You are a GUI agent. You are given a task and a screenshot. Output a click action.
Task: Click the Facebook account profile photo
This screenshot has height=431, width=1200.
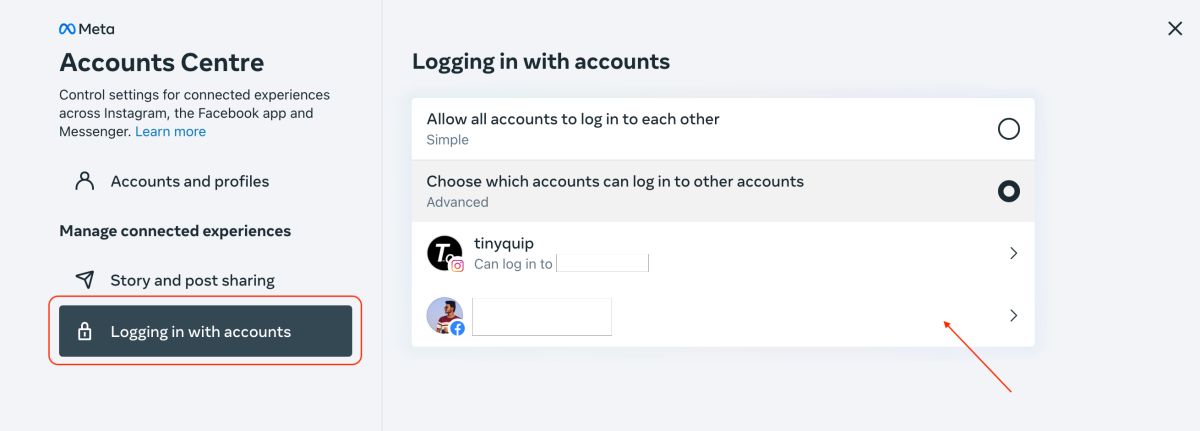tap(444, 315)
